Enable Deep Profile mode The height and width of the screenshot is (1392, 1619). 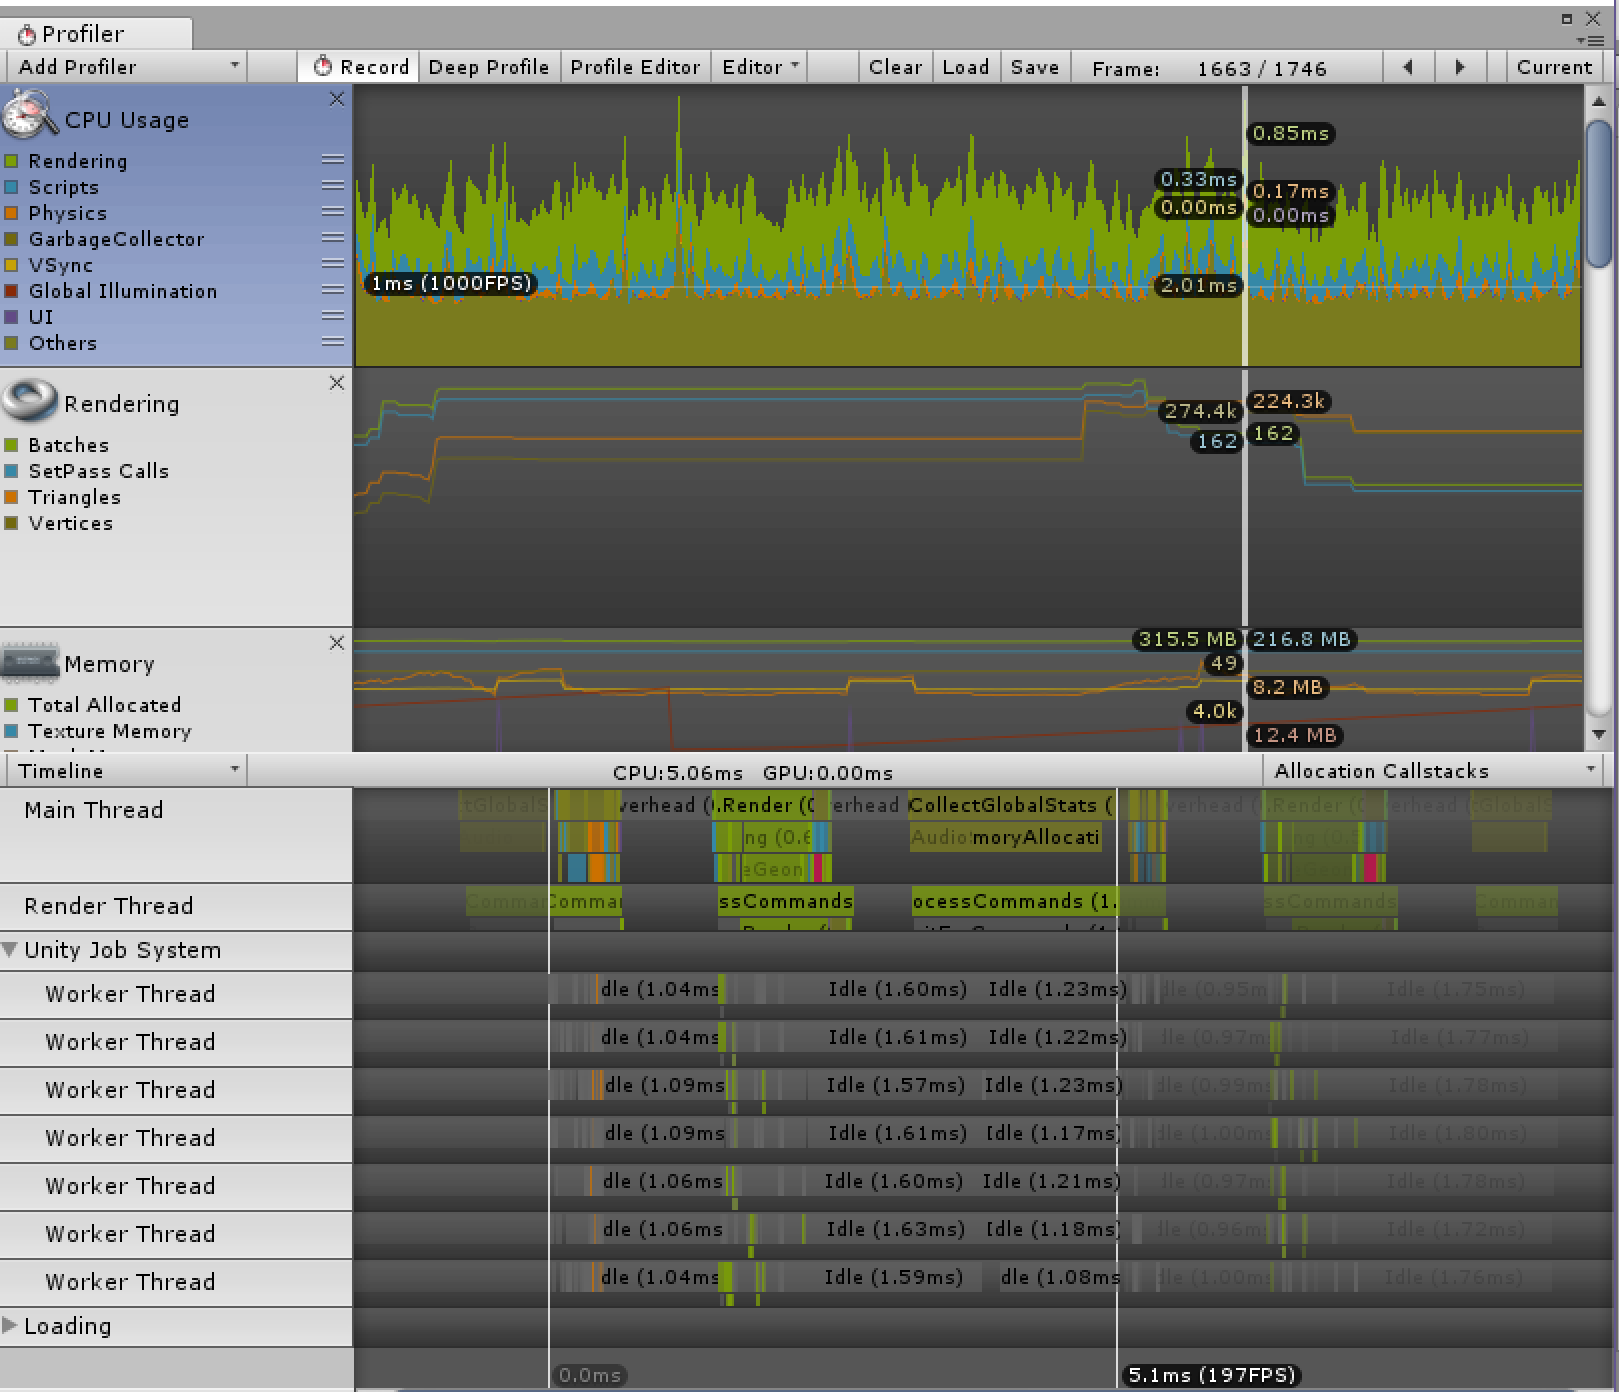[x=488, y=67]
